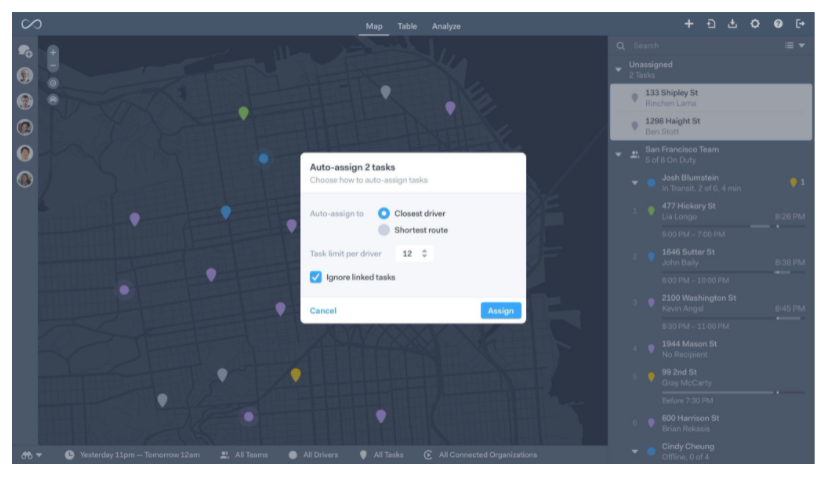830x480 pixels.
Task: Collapse Josh Blumstein's task list
Action: [635, 183]
